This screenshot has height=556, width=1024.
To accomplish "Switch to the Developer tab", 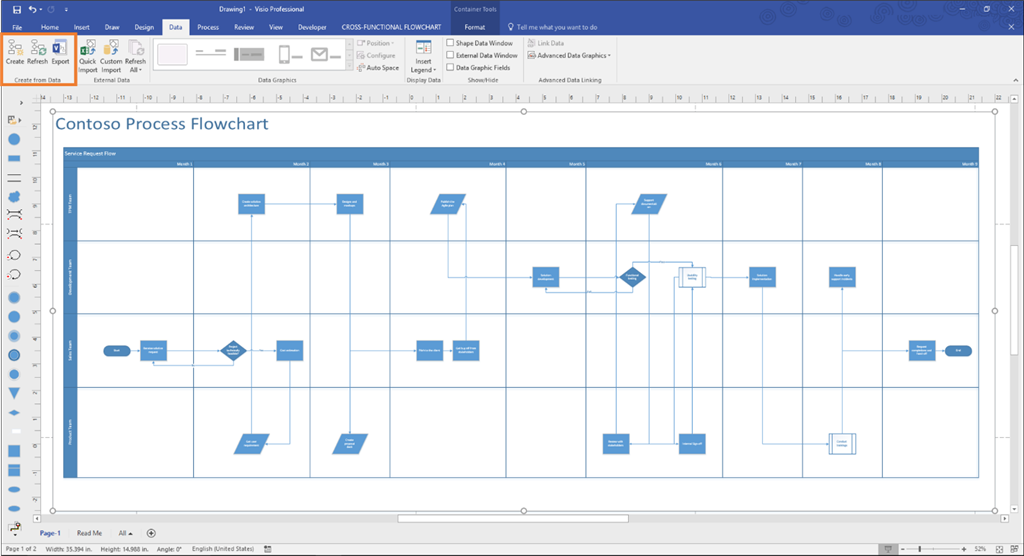I will [312, 27].
